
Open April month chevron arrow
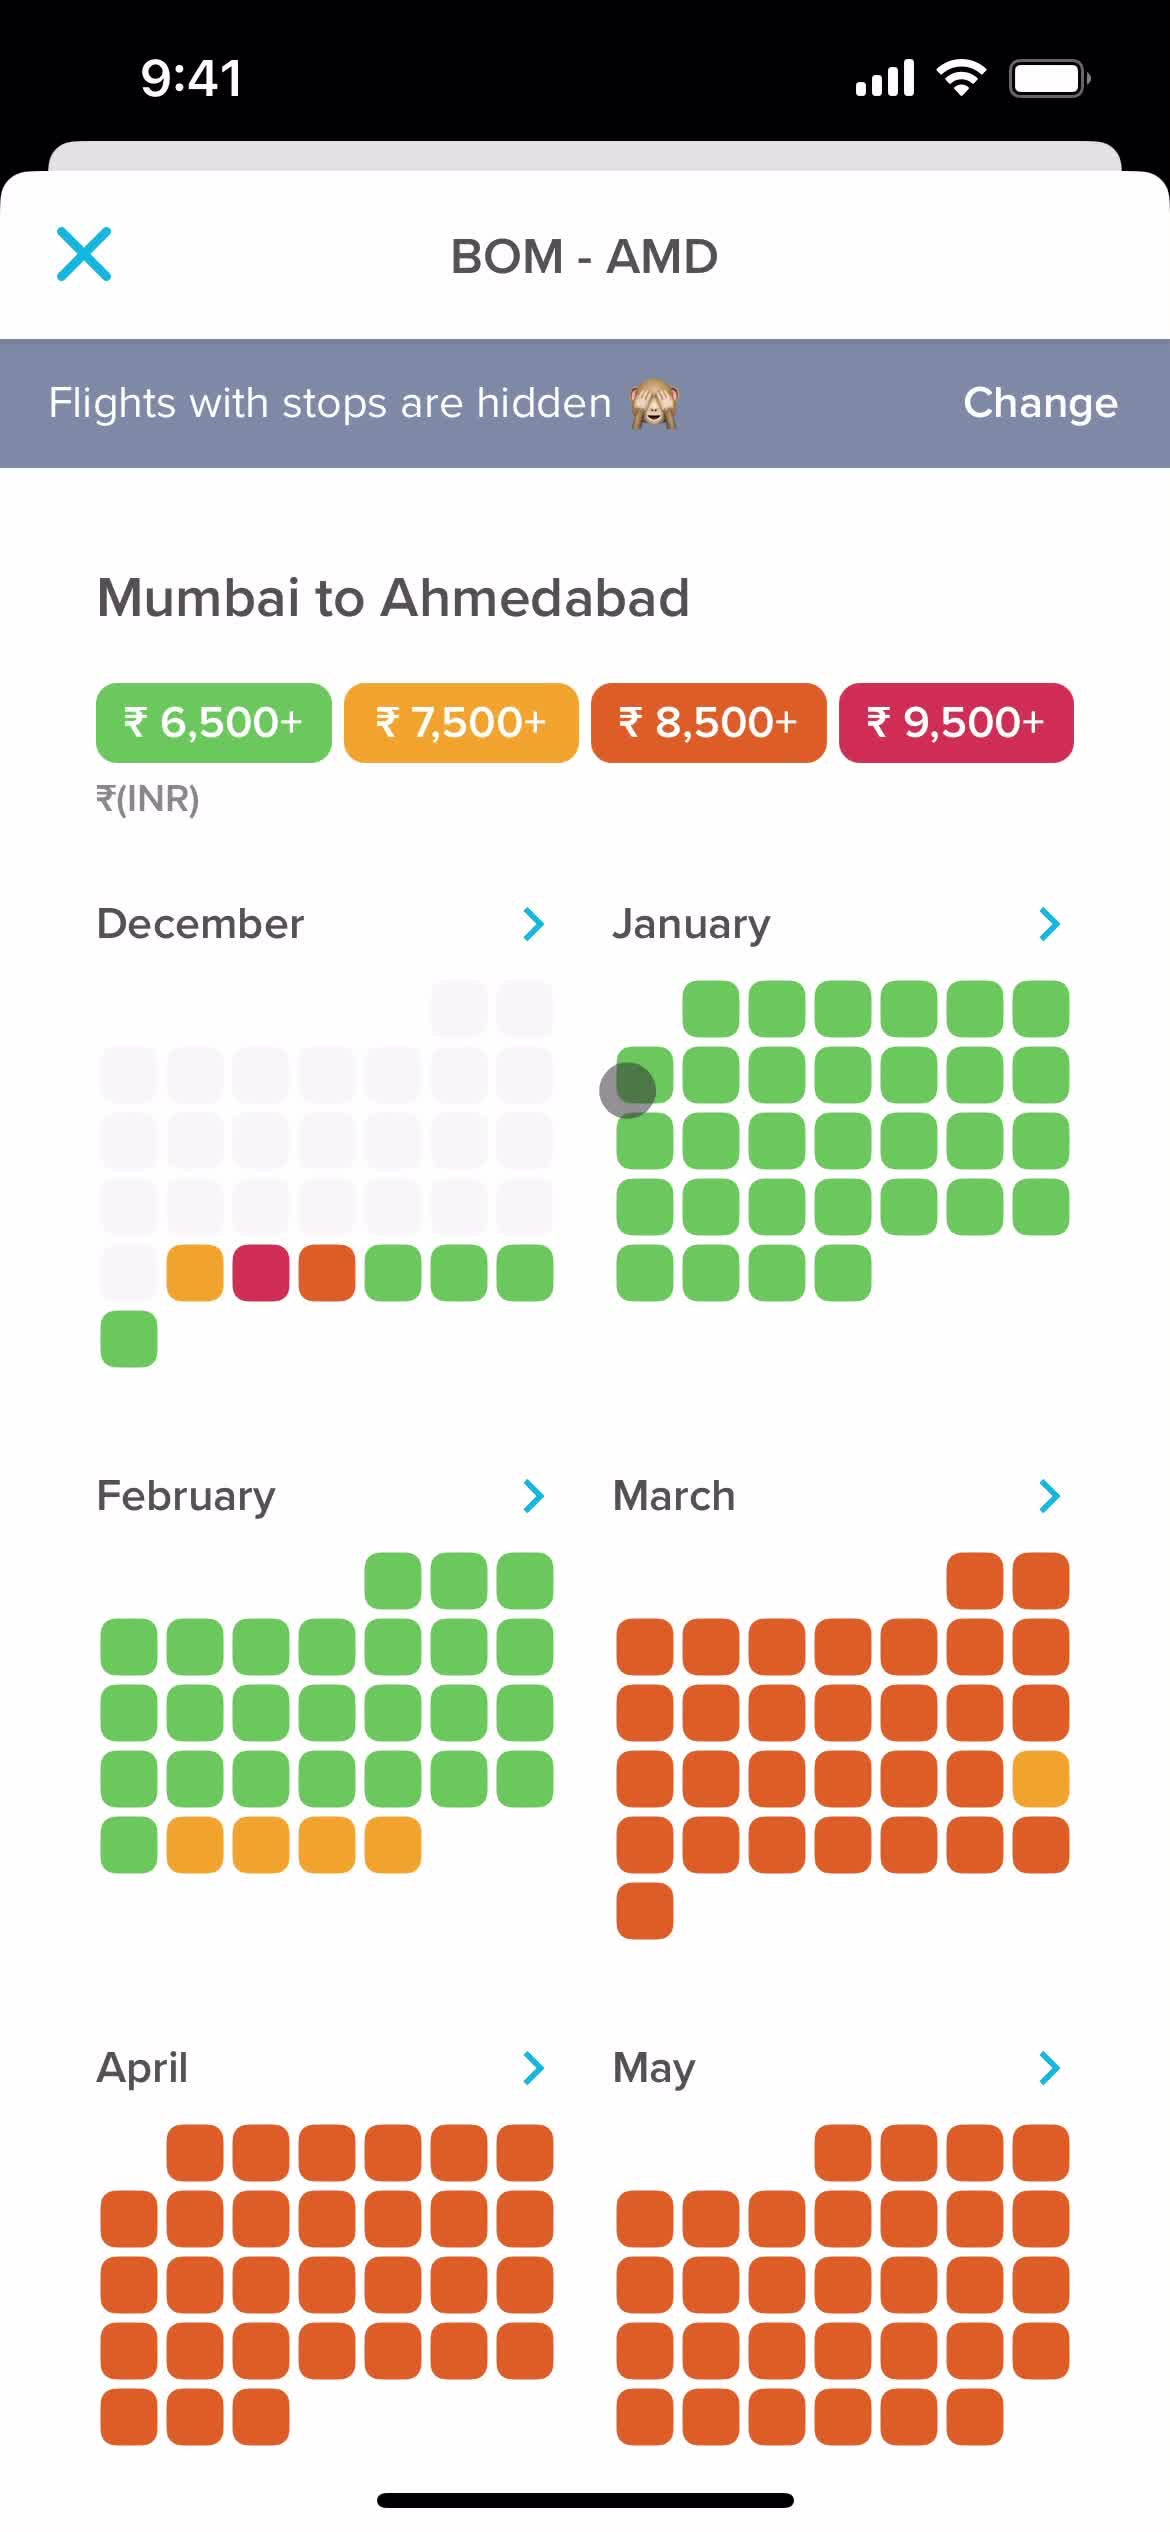click(534, 2068)
